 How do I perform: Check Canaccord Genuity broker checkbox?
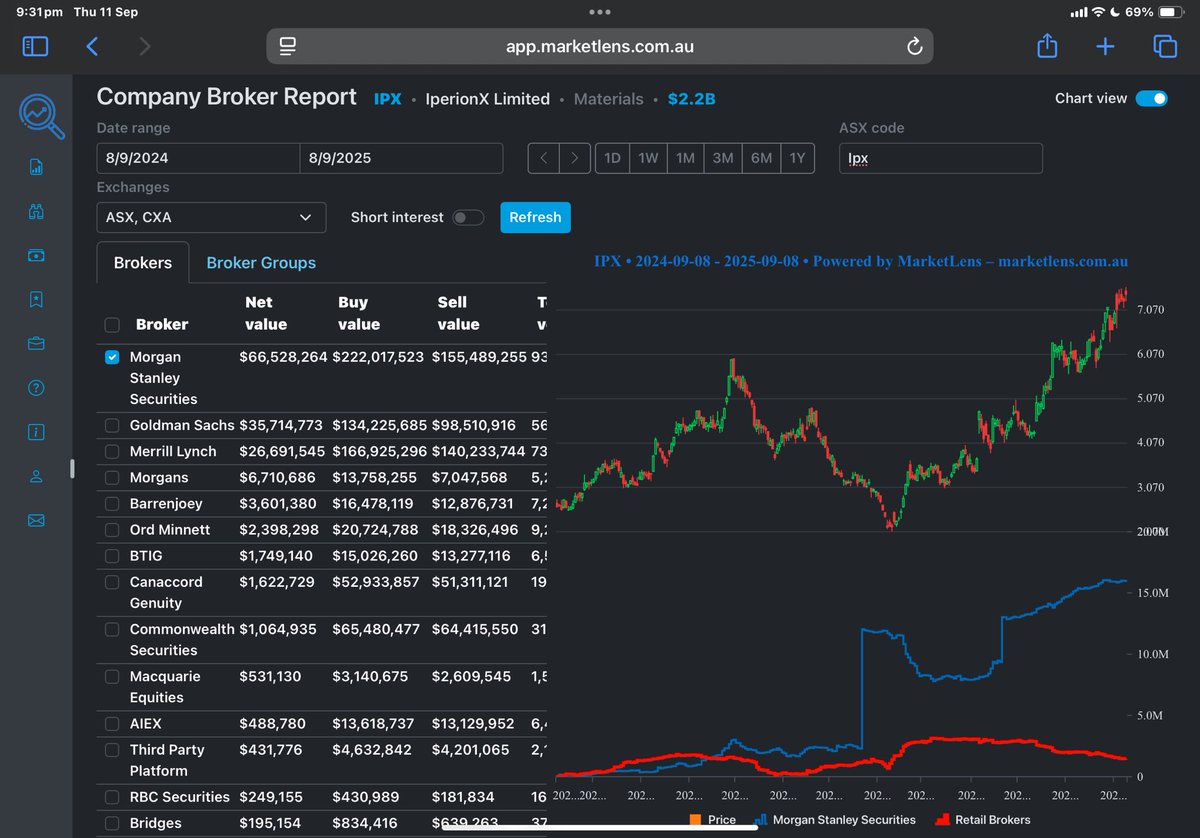112,581
